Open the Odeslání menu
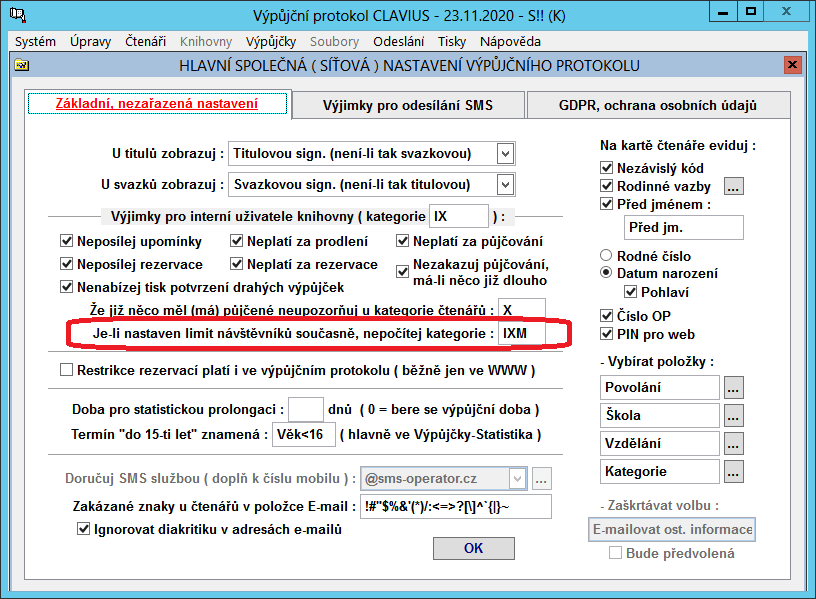 (399, 42)
